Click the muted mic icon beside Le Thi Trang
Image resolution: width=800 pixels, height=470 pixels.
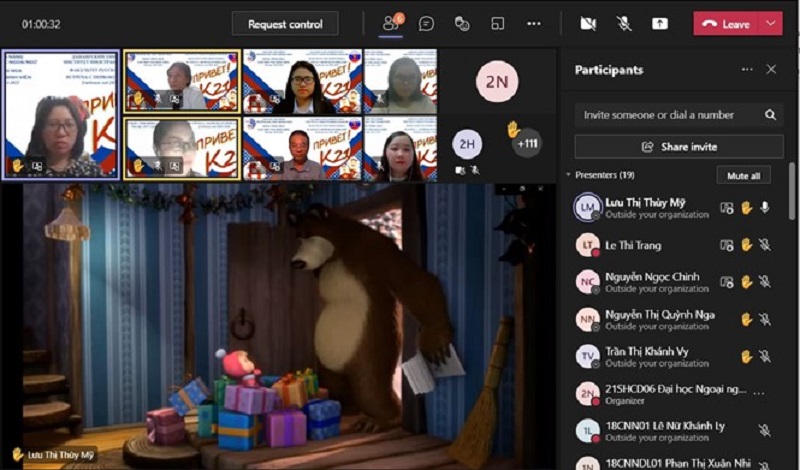tap(764, 245)
